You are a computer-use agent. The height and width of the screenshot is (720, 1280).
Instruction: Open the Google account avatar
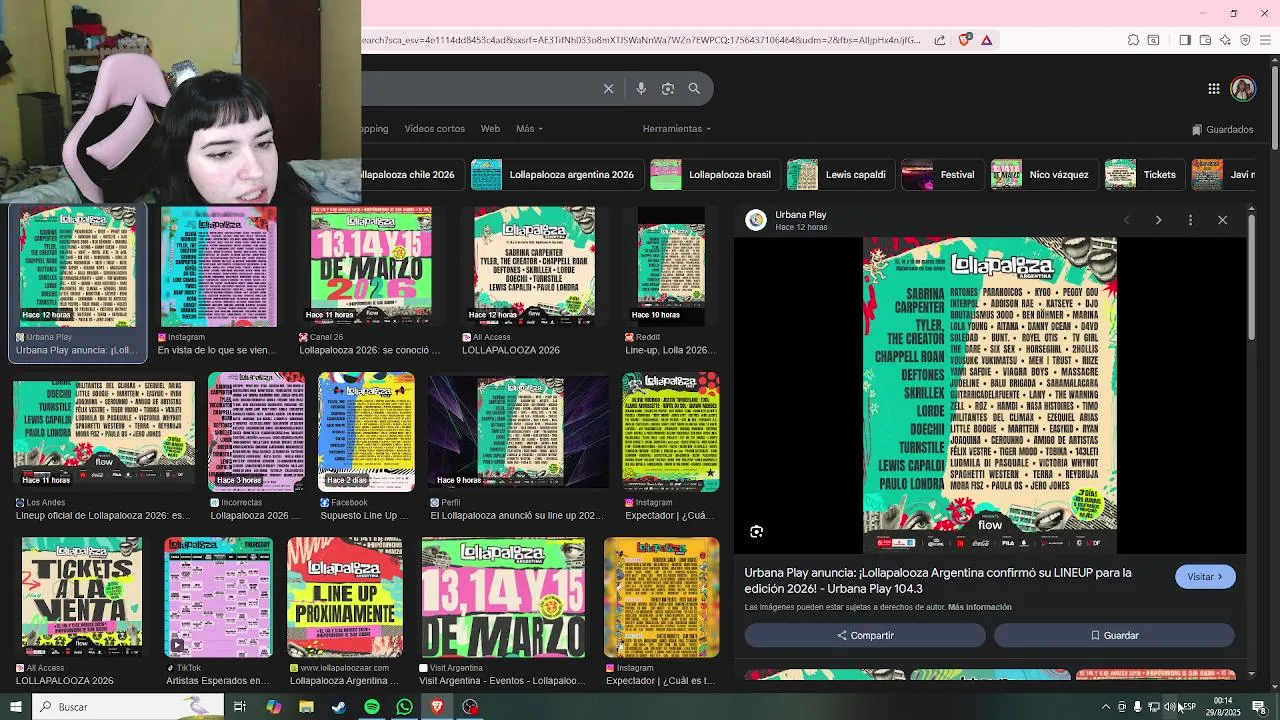point(1243,88)
